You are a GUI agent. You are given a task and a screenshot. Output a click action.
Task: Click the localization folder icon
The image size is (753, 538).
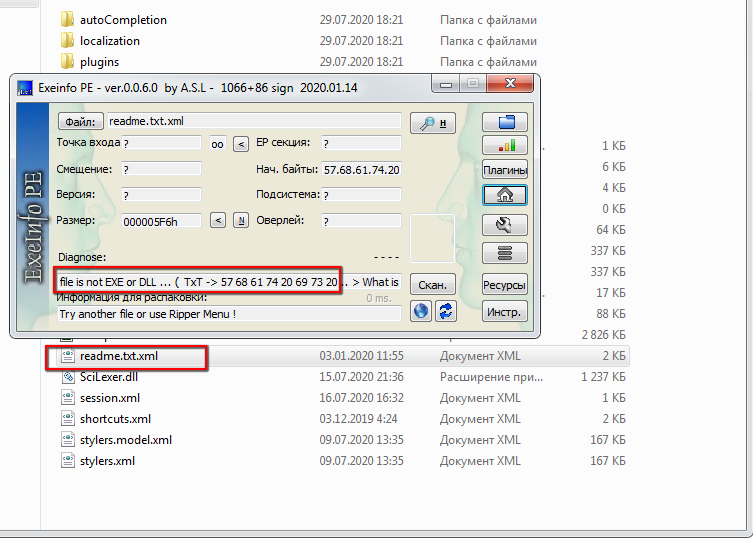coord(67,40)
